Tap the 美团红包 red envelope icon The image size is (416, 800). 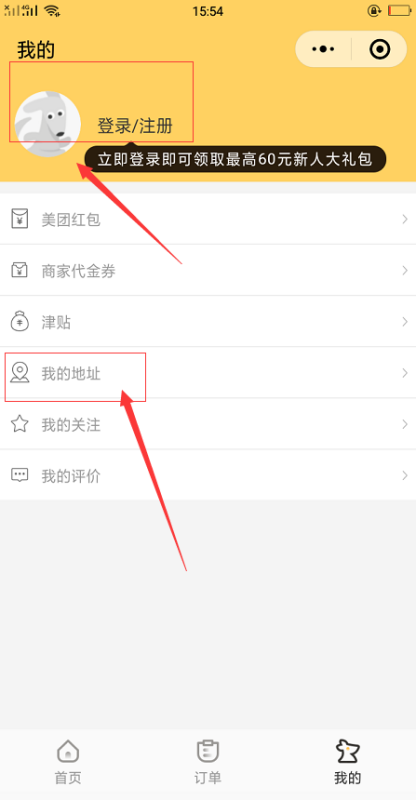[x=19, y=219]
